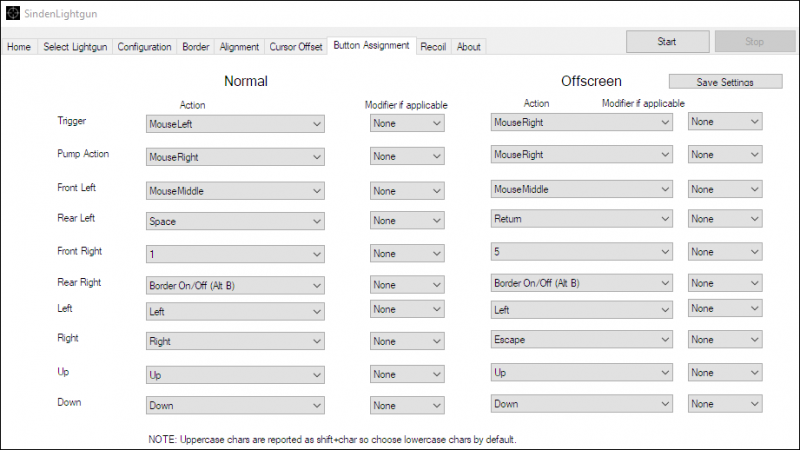800x450 pixels.
Task: Select the Button Assignment tab
Action: [371, 45]
